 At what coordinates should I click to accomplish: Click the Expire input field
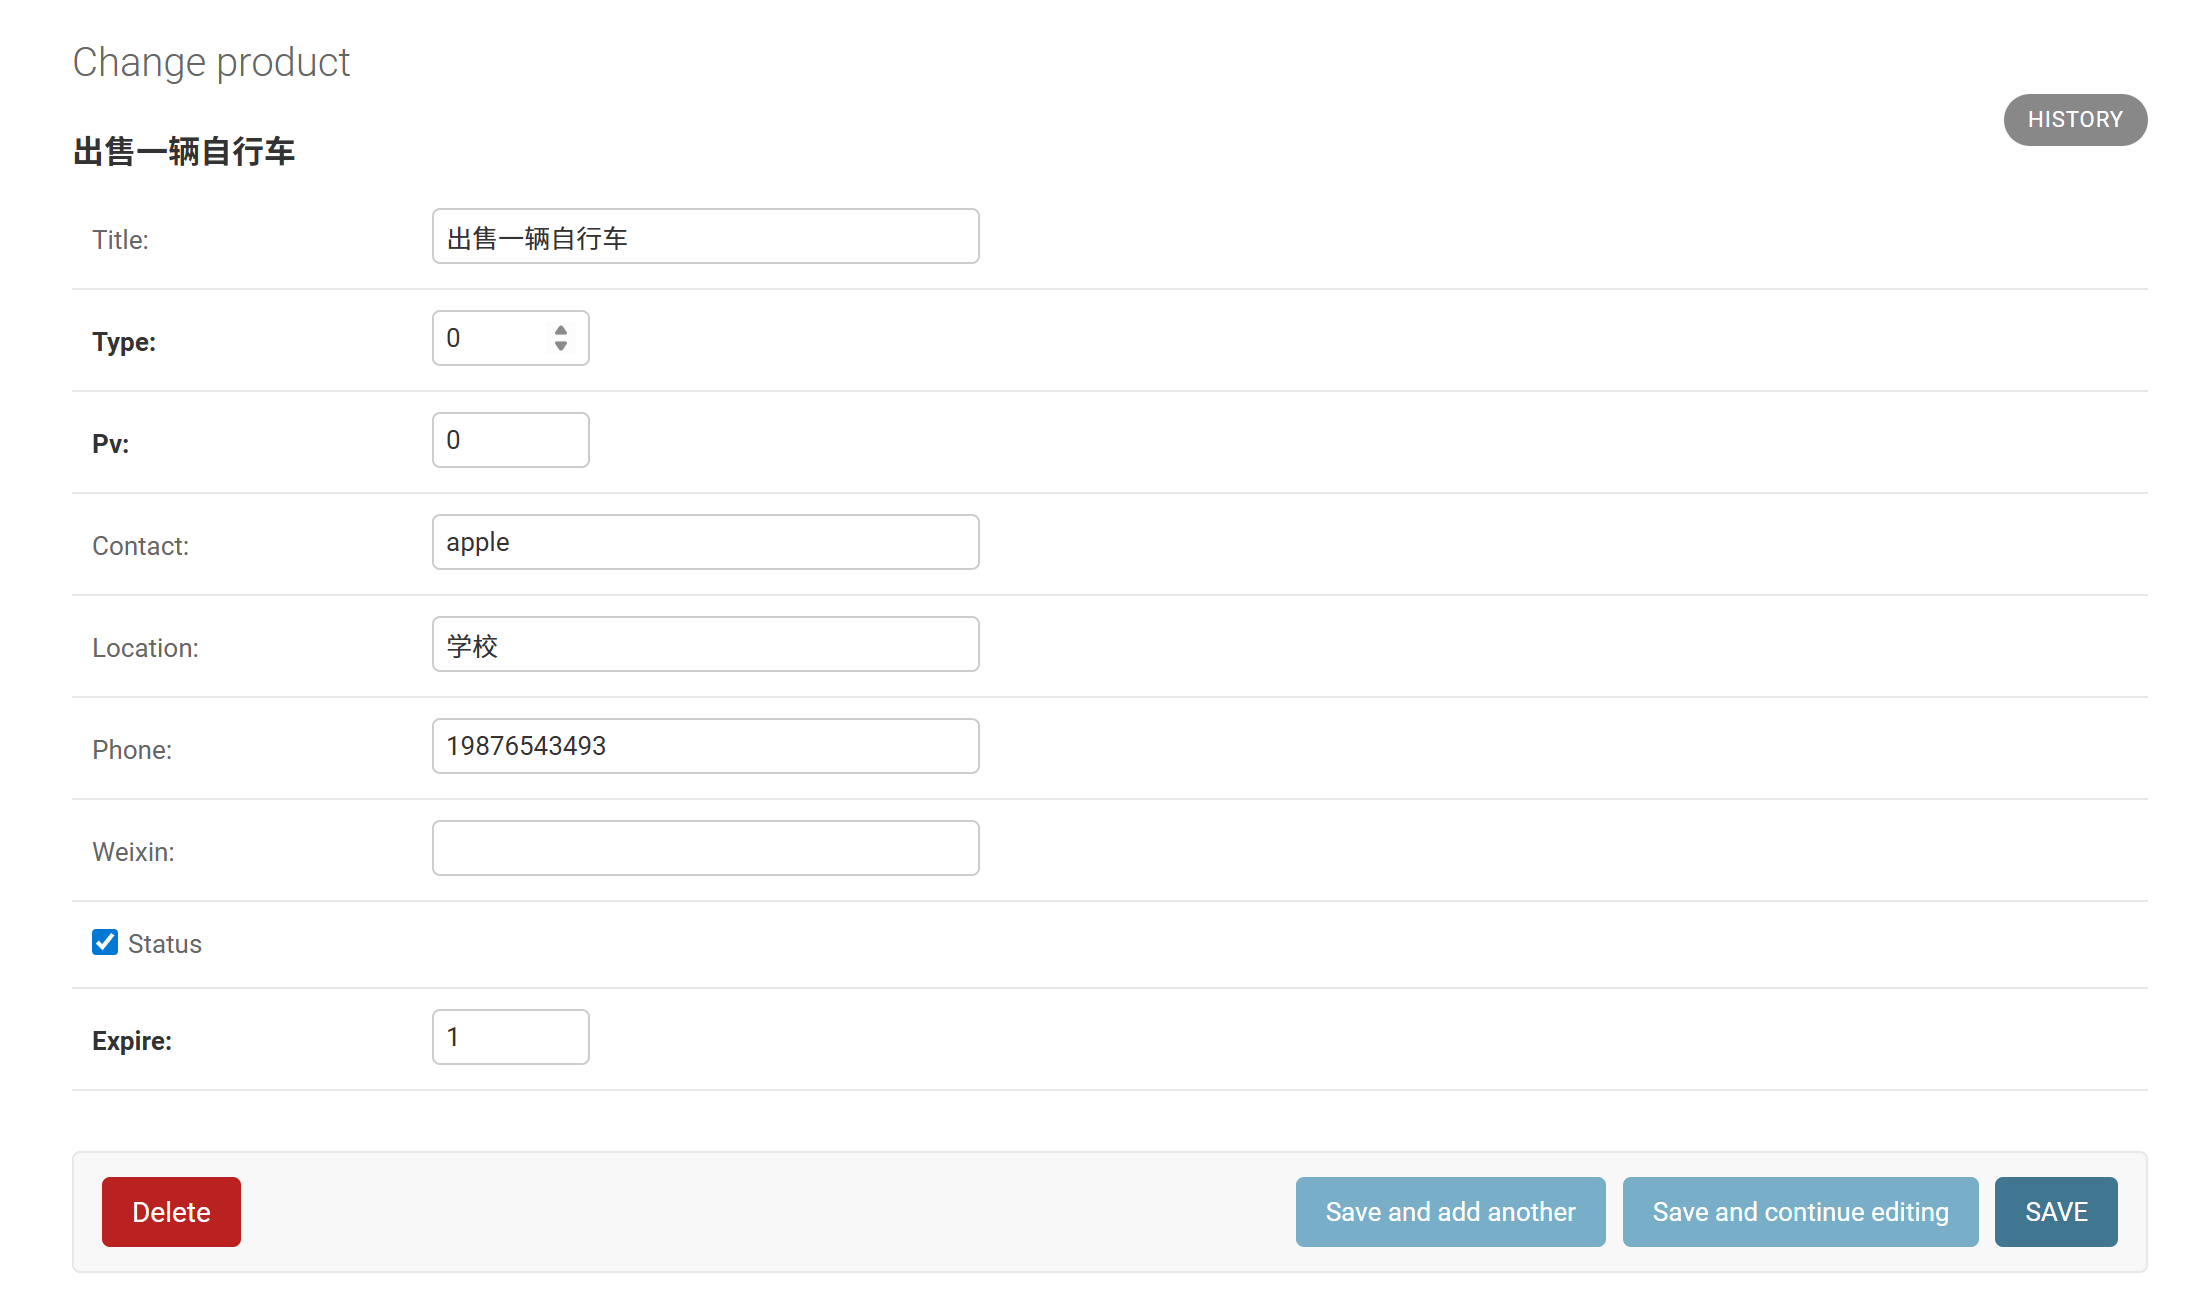(x=510, y=1038)
